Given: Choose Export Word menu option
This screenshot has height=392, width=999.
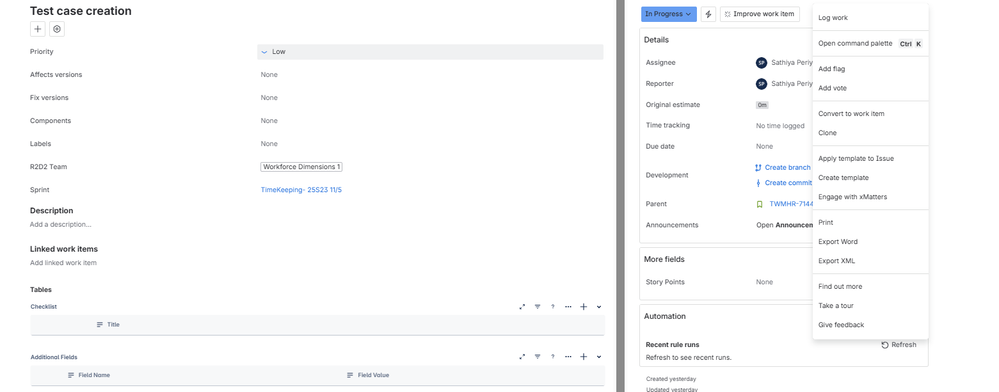Looking at the screenshot, I should click(x=870, y=242).
